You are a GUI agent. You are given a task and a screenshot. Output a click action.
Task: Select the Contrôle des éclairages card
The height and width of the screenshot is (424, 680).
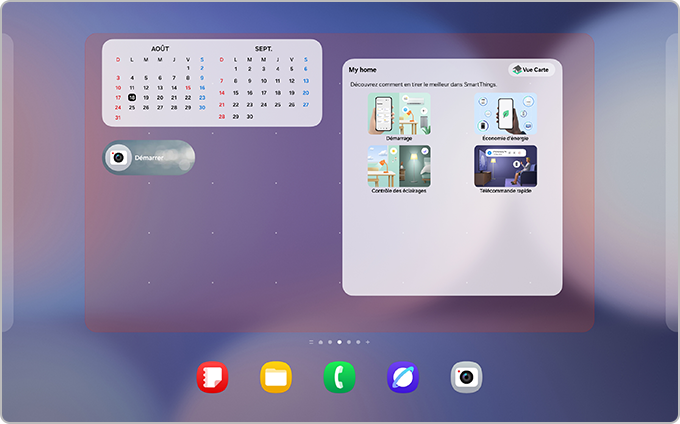click(x=398, y=168)
